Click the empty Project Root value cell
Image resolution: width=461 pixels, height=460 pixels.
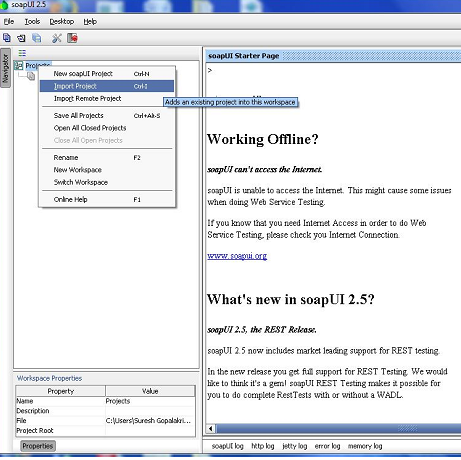(150, 430)
